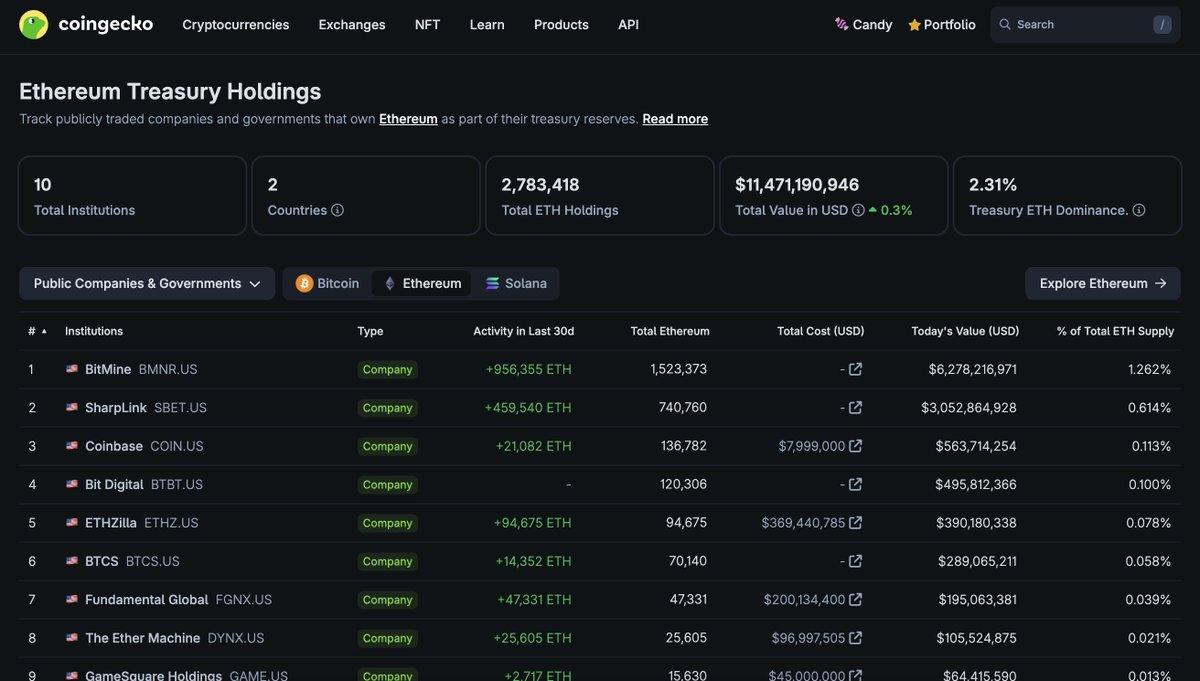The image size is (1200, 681).
Task: Sort by Activity in Last 30d header
Action: 524,331
